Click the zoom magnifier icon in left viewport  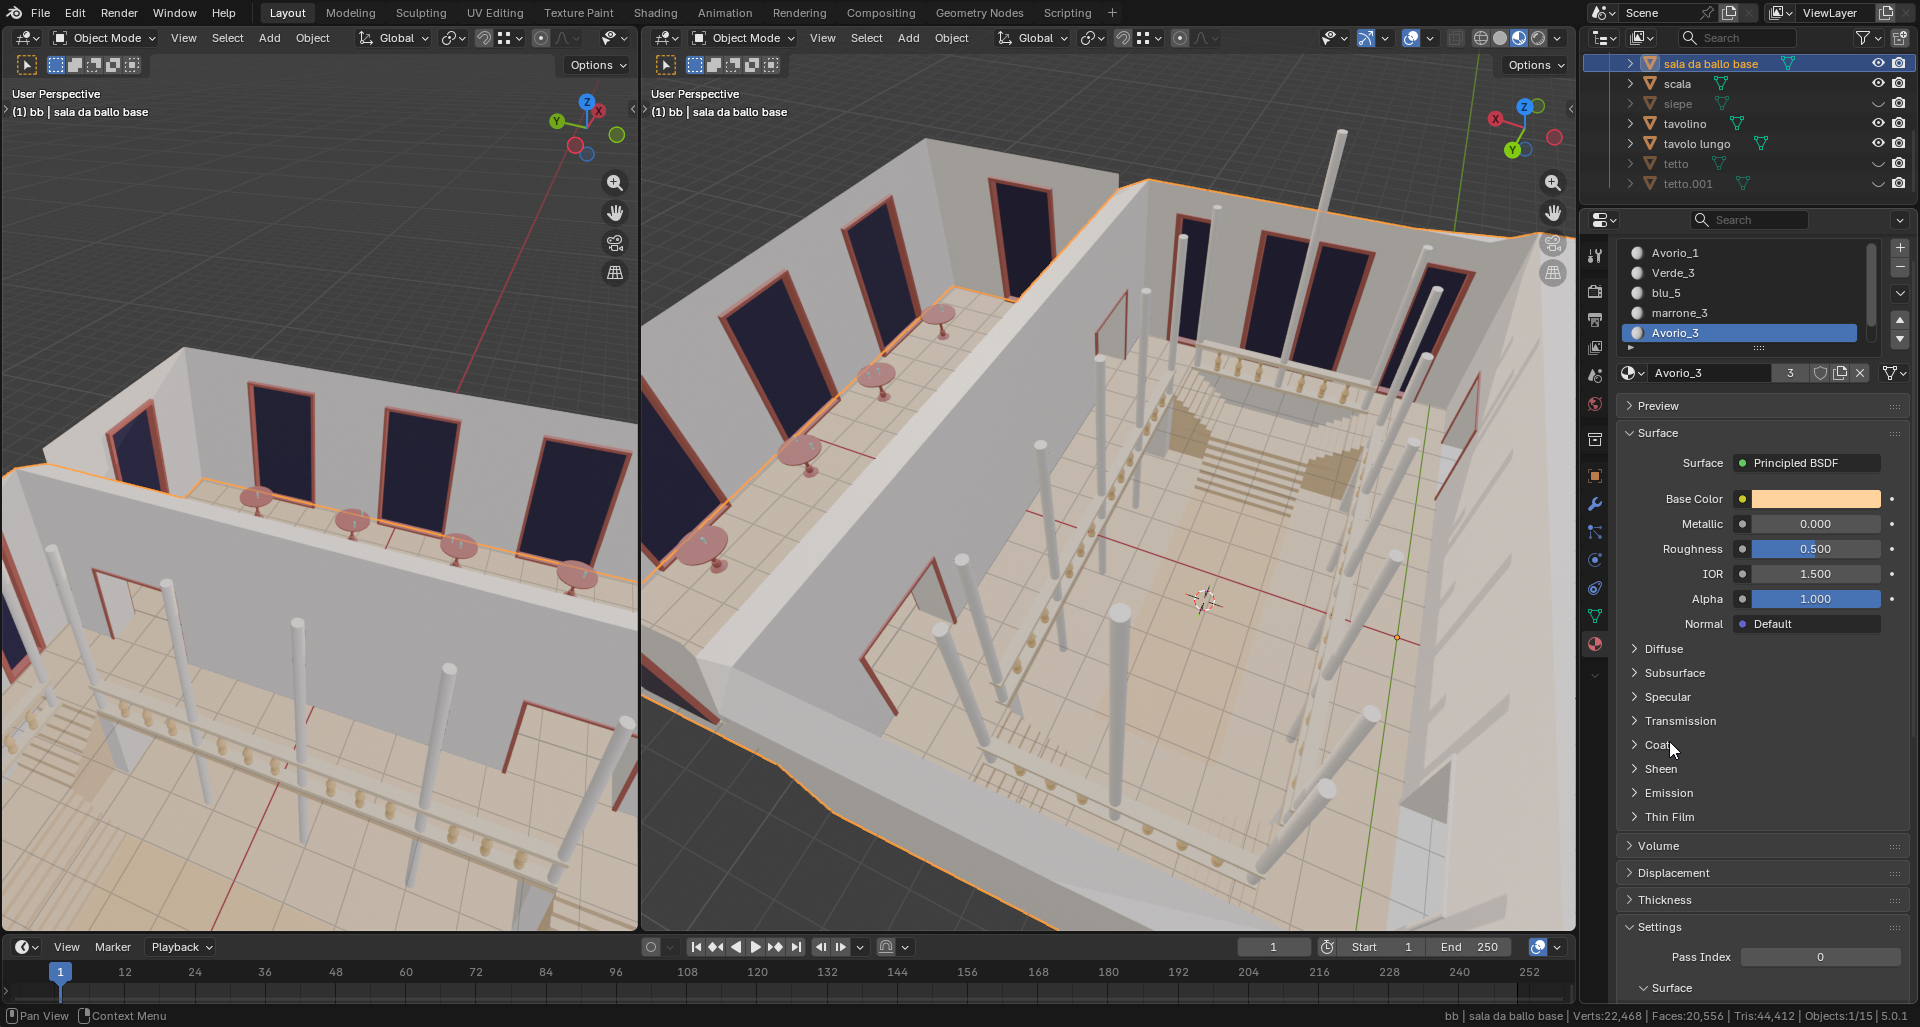pyautogui.click(x=614, y=183)
